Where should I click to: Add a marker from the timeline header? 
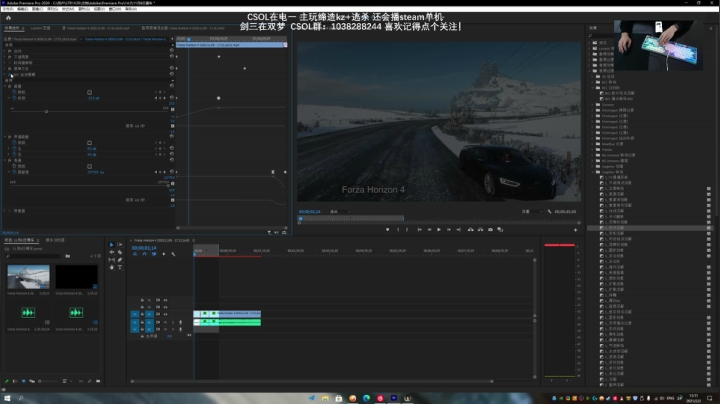click(x=163, y=254)
